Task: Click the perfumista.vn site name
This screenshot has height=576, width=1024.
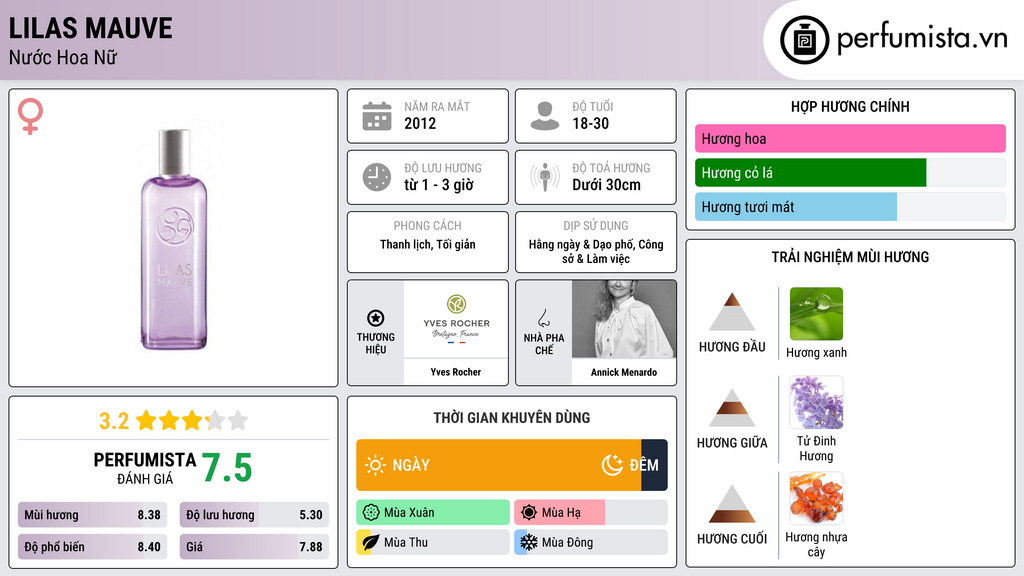Action: click(x=922, y=39)
